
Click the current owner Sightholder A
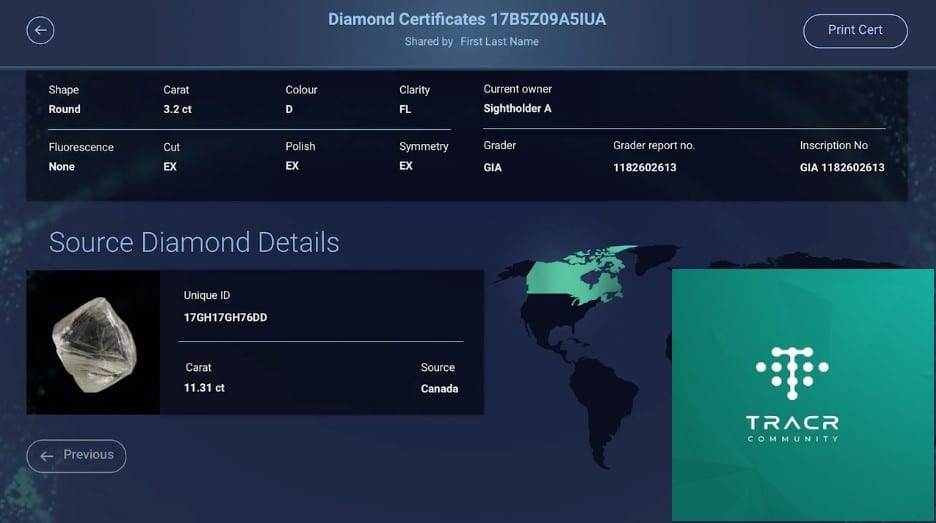click(517, 108)
